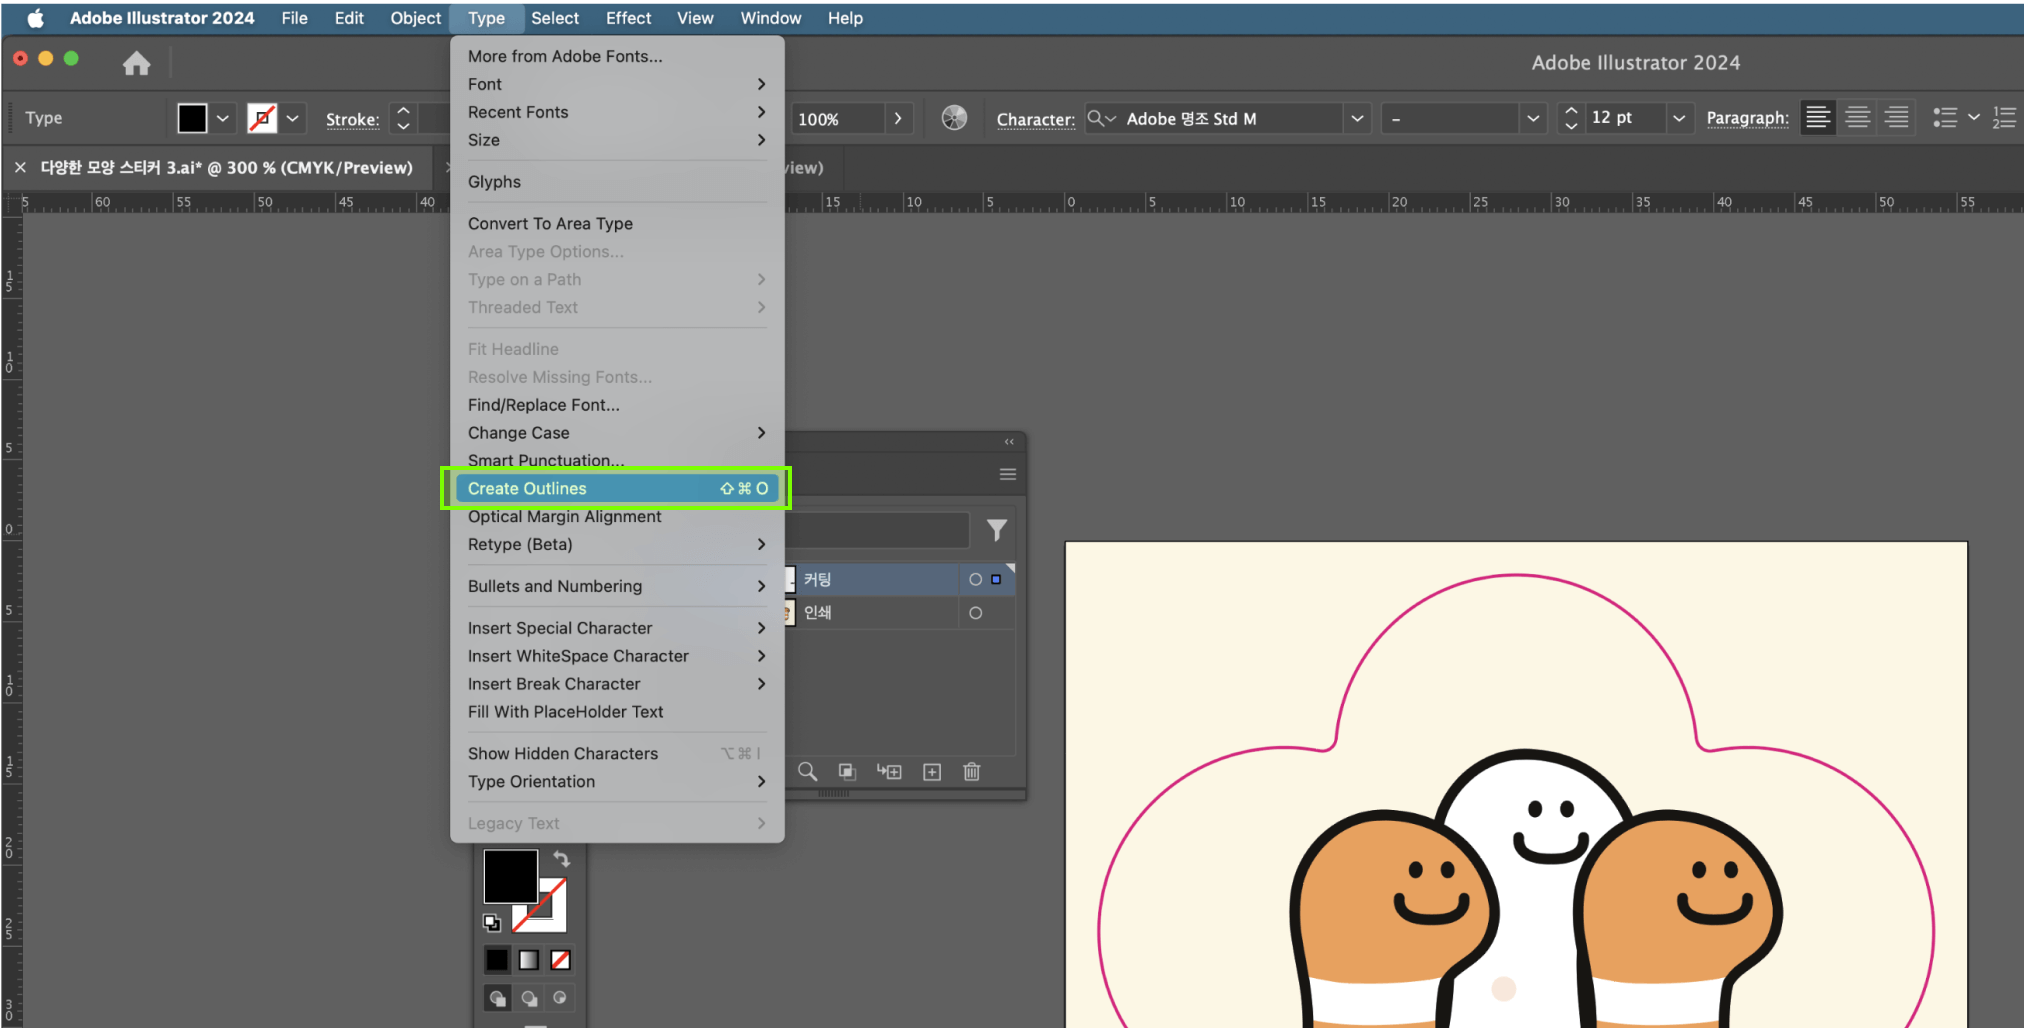Choose Draw Behind mode icon
The height and width of the screenshot is (1028, 2024).
click(x=529, y=998)
